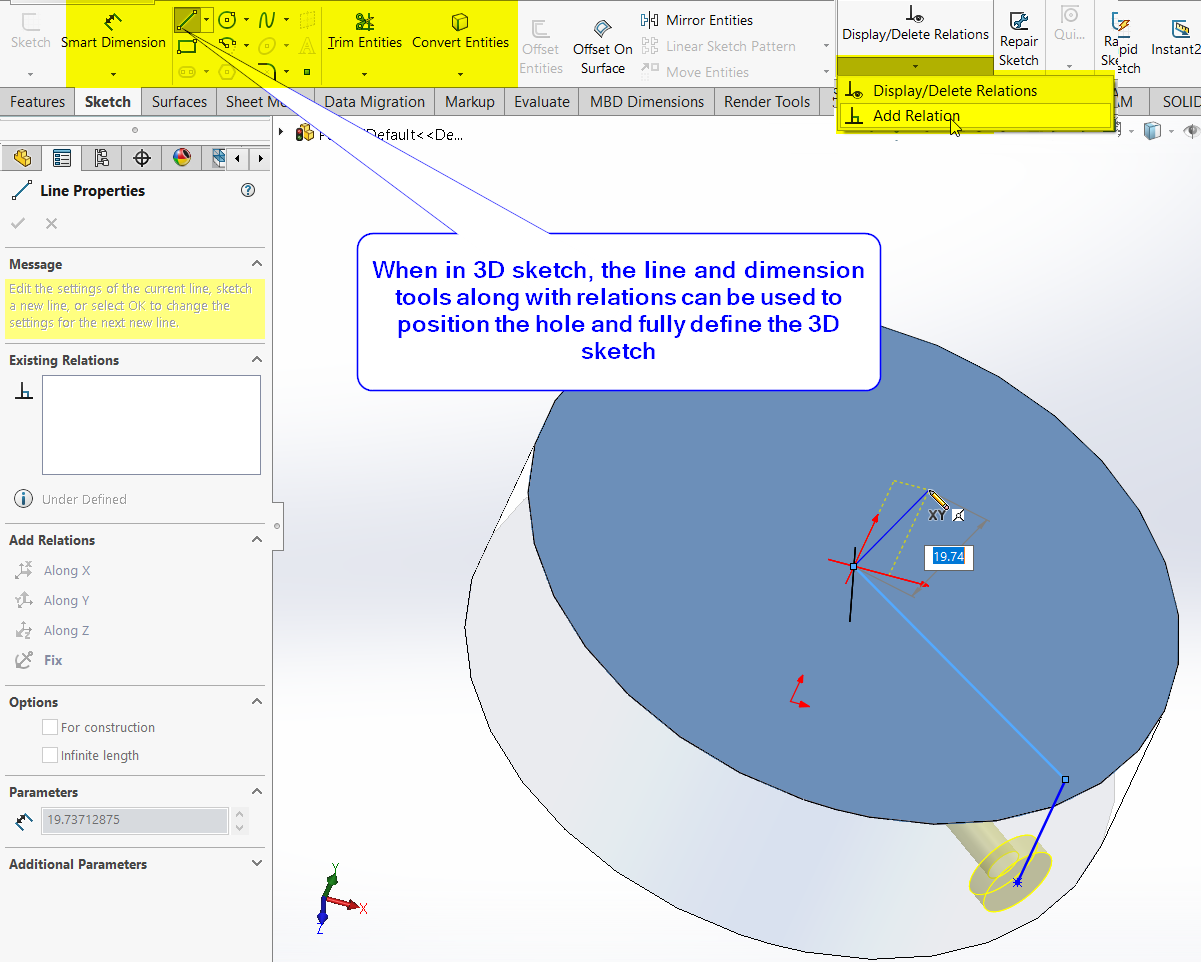This screenshot has width=1201, height=962.
Task: Click the 19.74 dimension input box
Action: pos(948,557)
